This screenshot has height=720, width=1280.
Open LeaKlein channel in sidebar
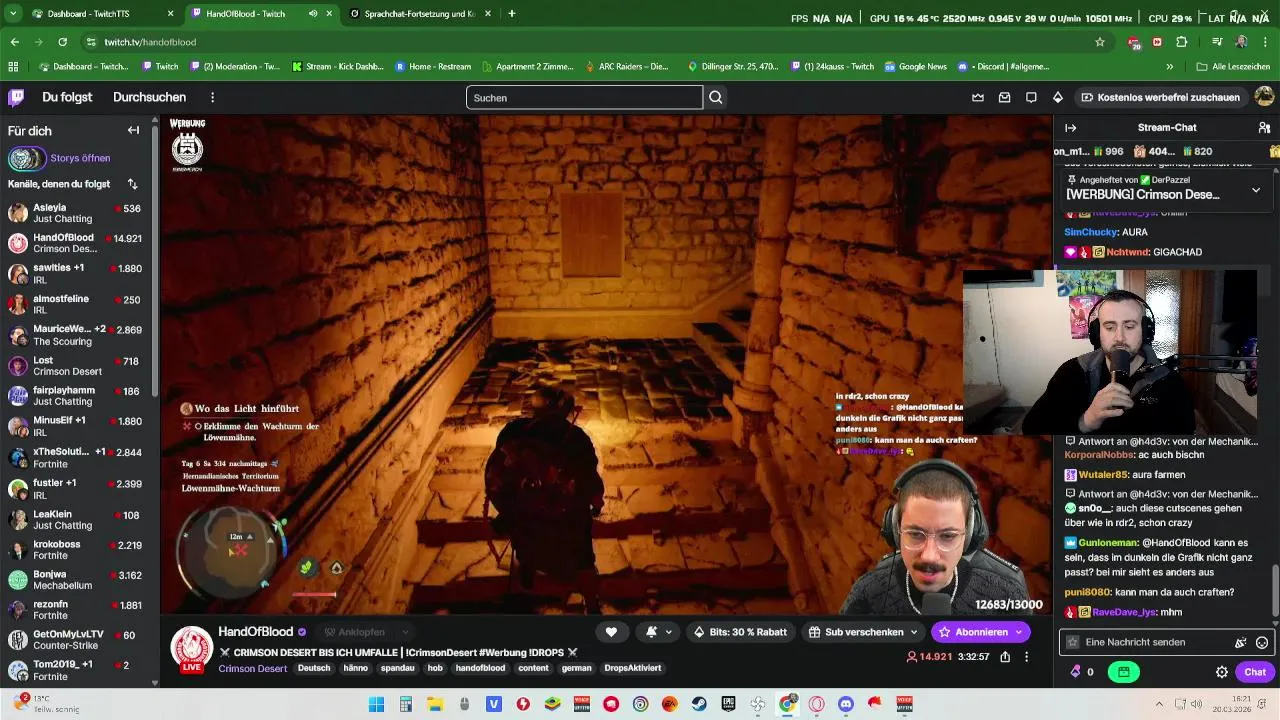75,520
